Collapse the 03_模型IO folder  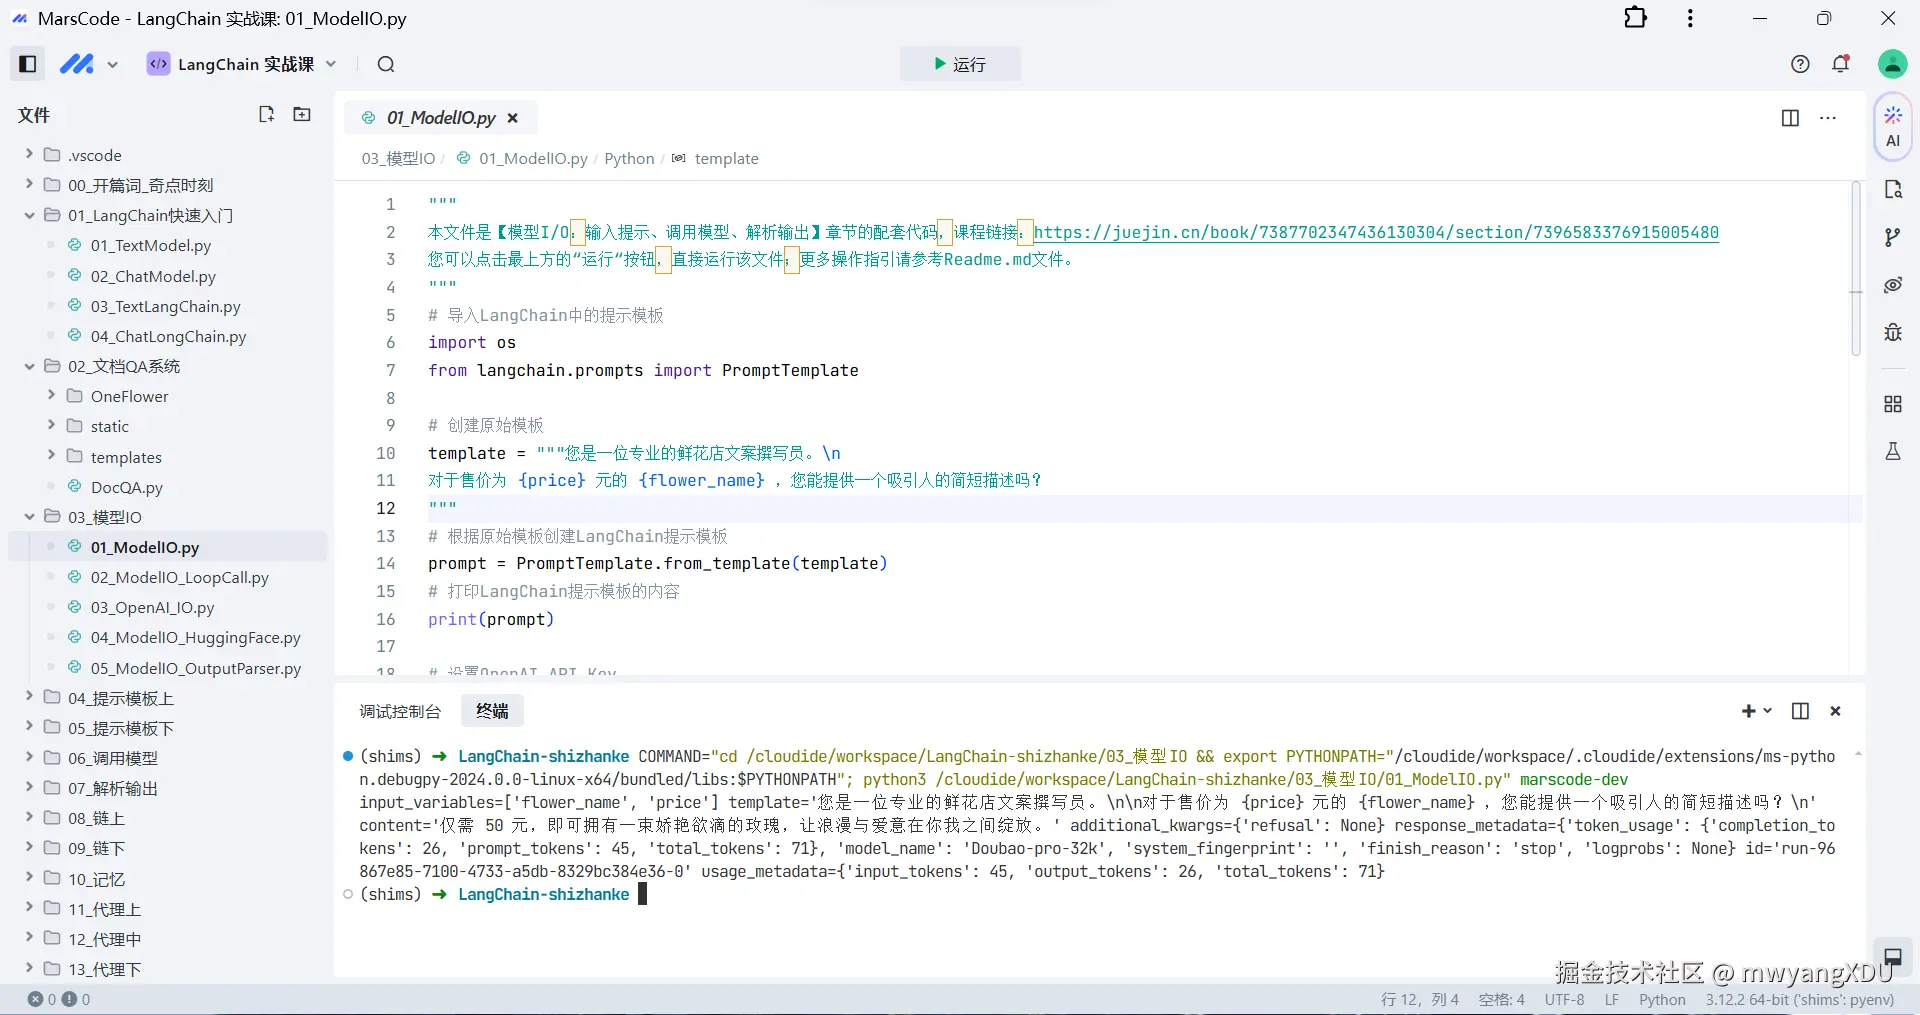click(29, 517)
